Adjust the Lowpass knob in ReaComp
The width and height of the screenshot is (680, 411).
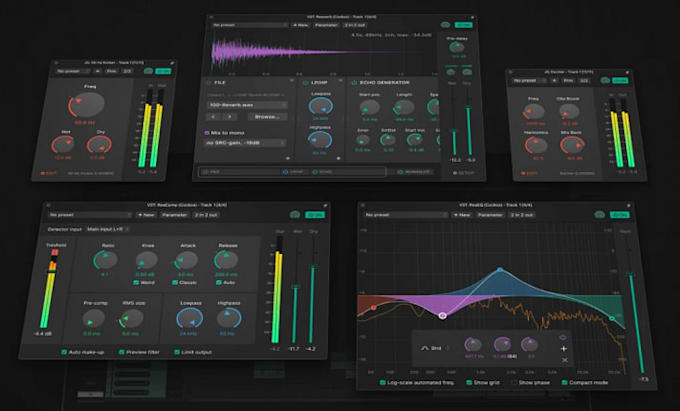(190, 319)
